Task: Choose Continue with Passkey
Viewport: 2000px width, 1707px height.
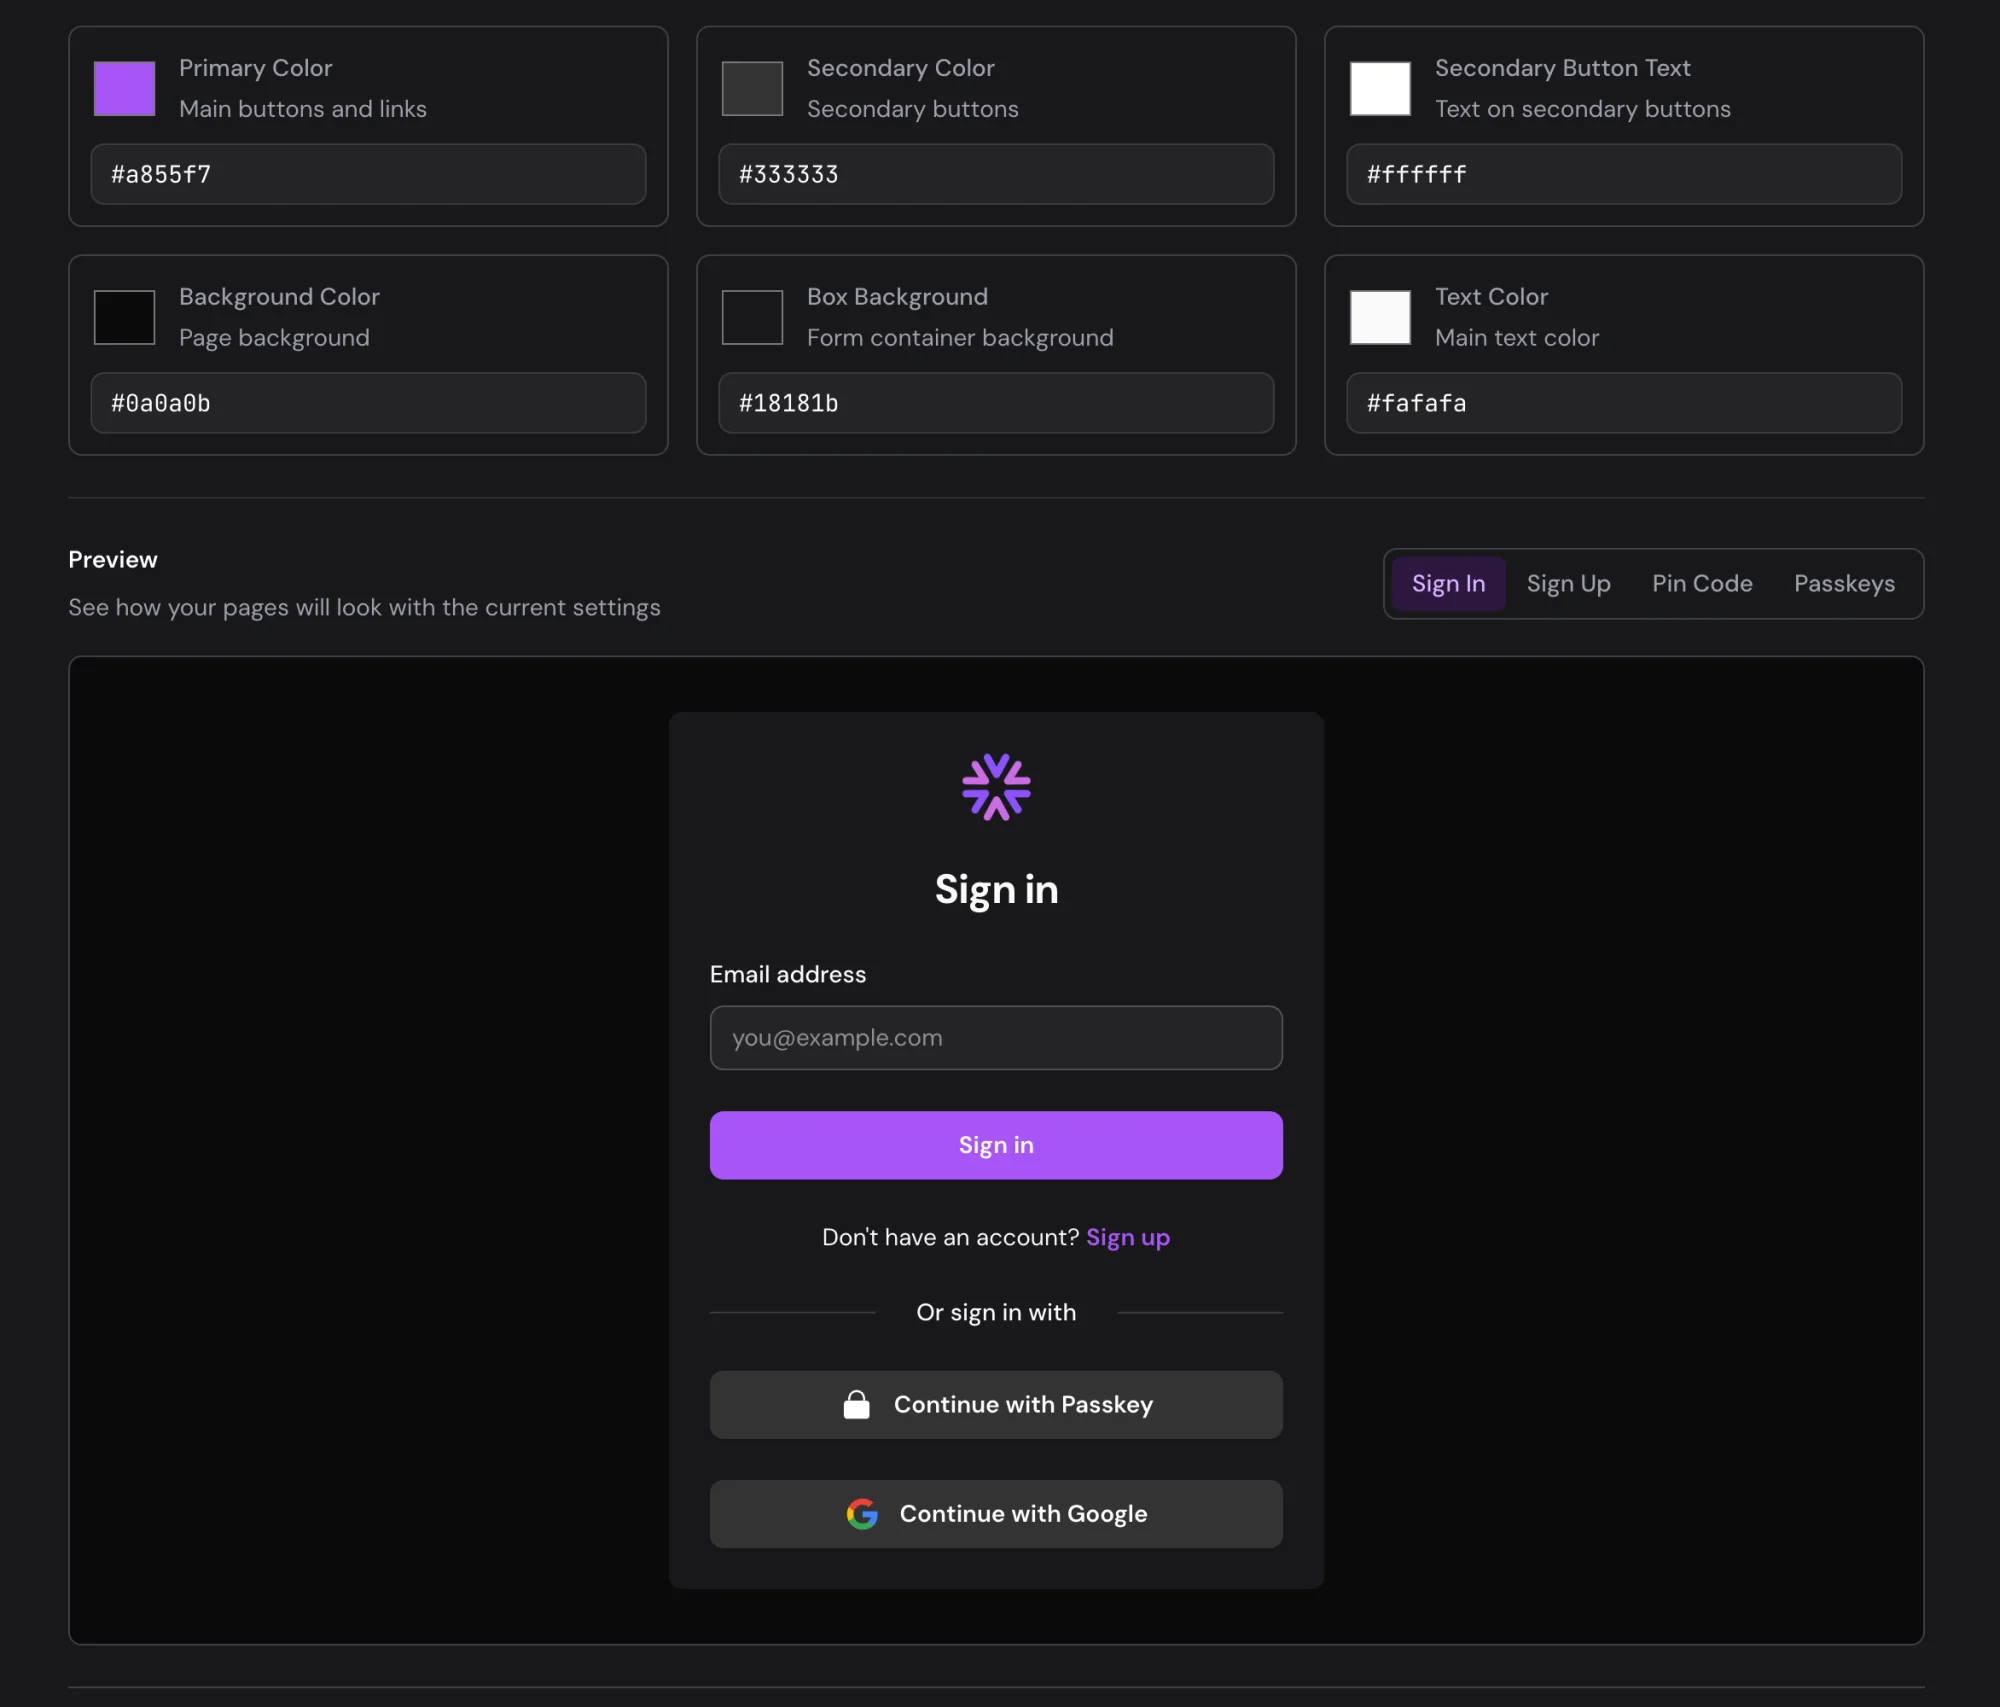Action: 996,1404
